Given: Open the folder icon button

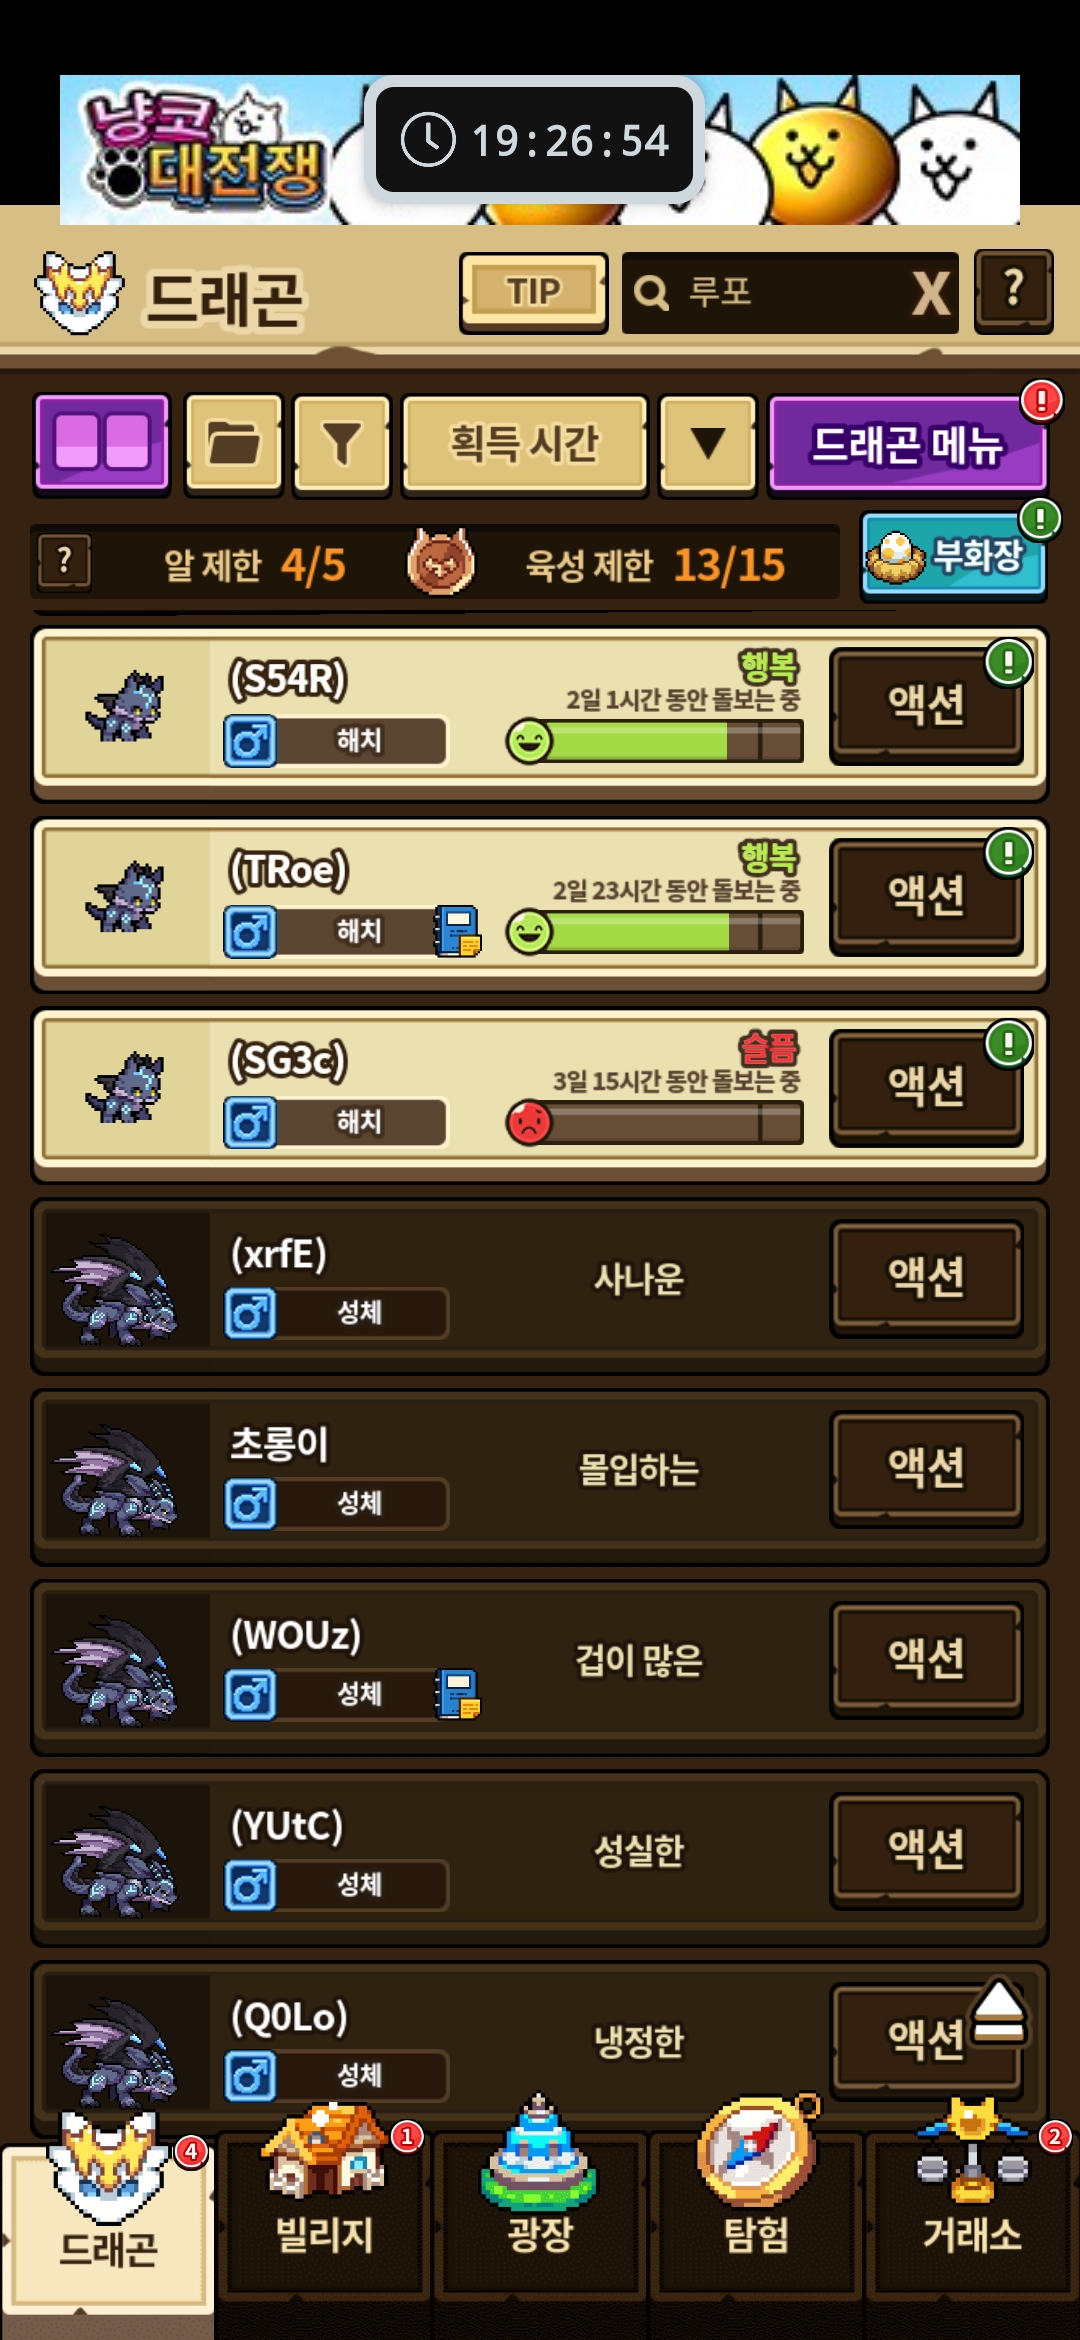Looking at the screenshot, I should 234,443.
